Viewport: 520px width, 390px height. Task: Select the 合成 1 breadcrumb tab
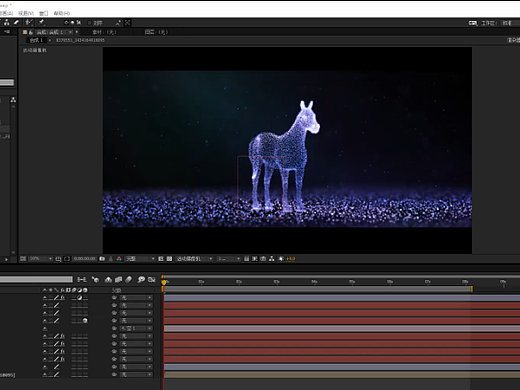tap(36, 40)
